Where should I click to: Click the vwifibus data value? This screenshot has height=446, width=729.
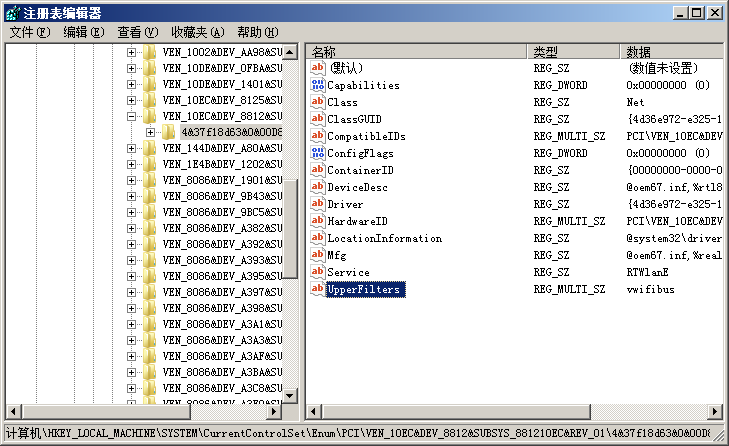pos(650,289)
